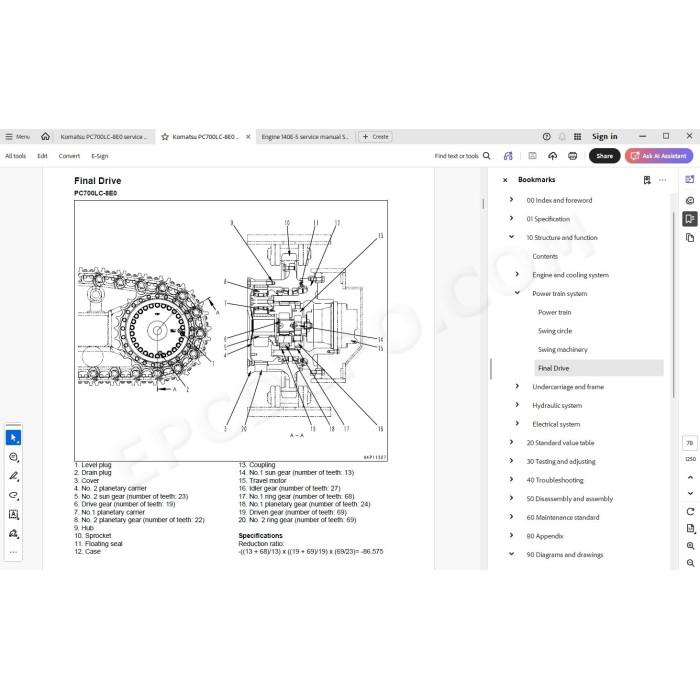Close the Bookmarks panel

click(x=505, y=180)
